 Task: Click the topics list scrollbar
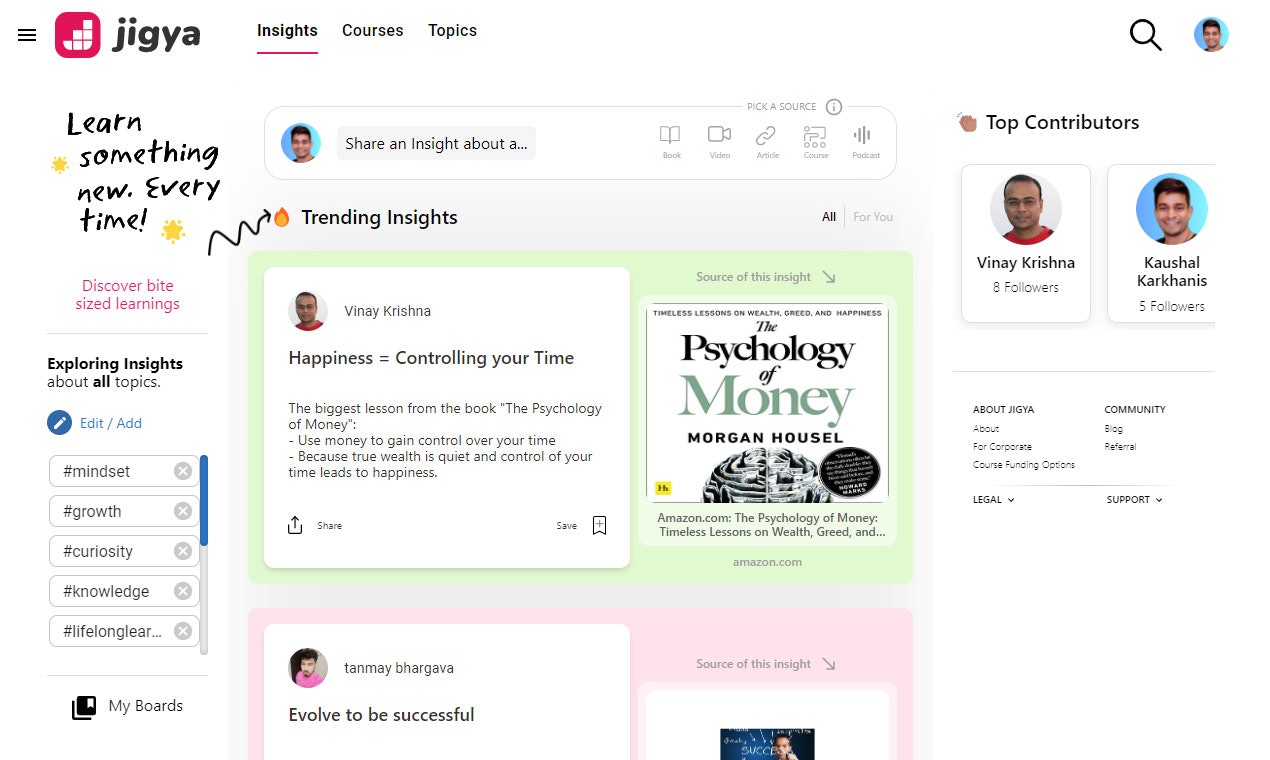coord(204,554)
